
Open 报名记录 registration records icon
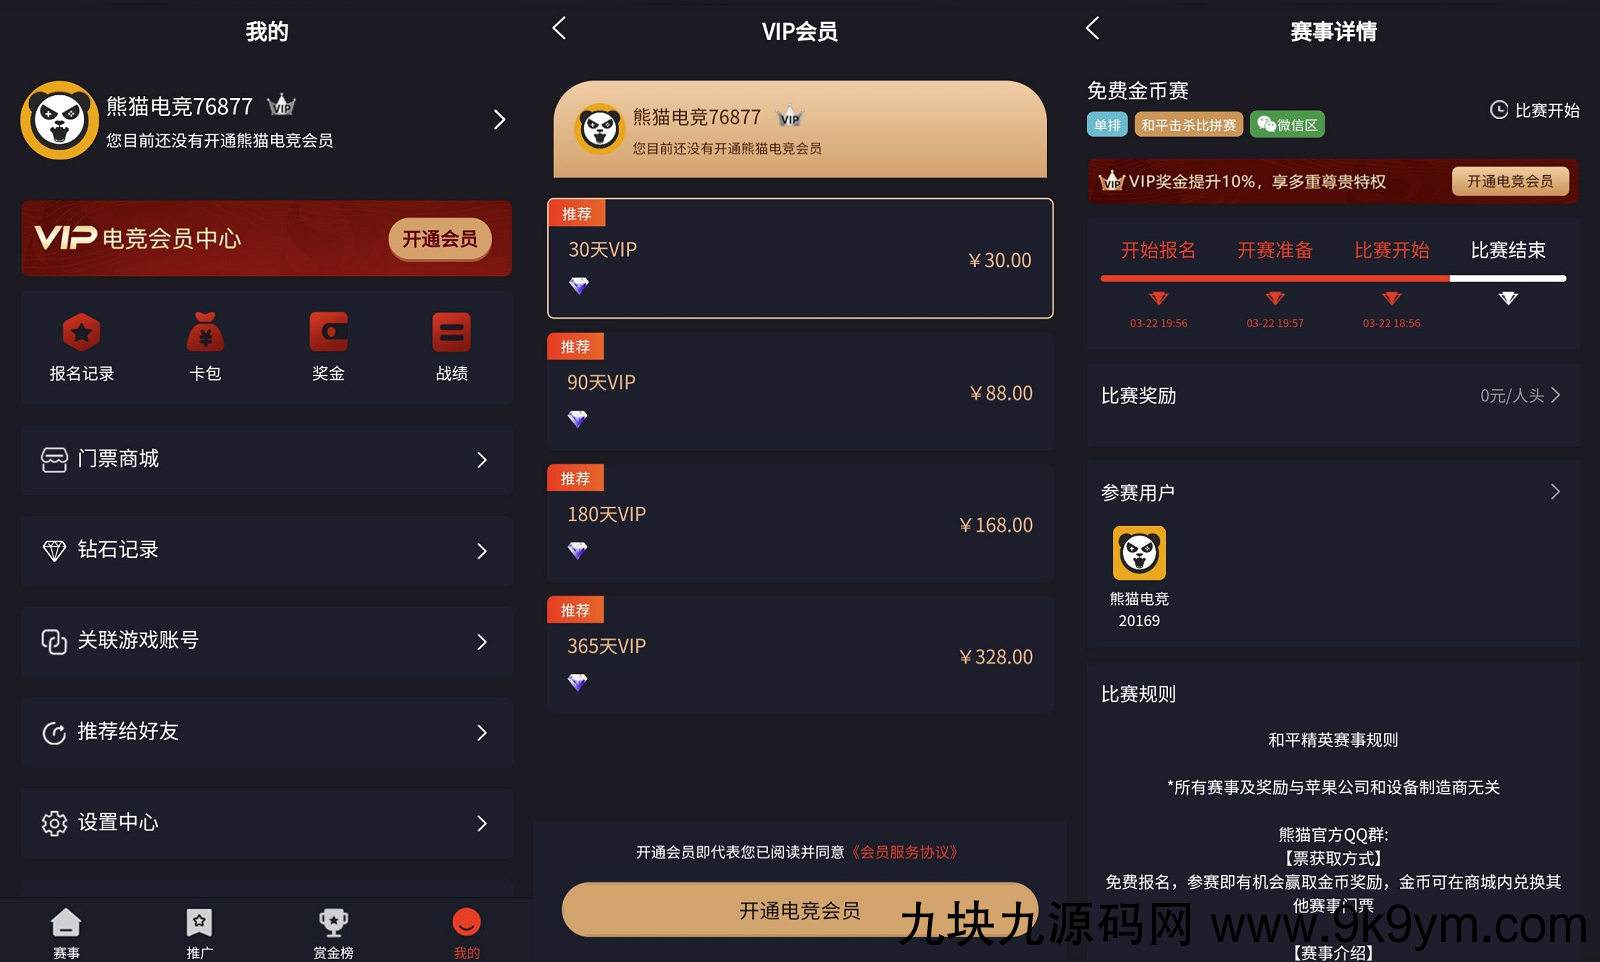[82, 347]
